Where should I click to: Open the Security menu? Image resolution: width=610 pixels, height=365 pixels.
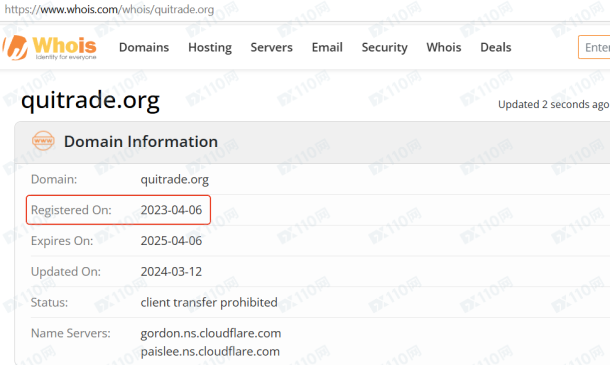385,47
